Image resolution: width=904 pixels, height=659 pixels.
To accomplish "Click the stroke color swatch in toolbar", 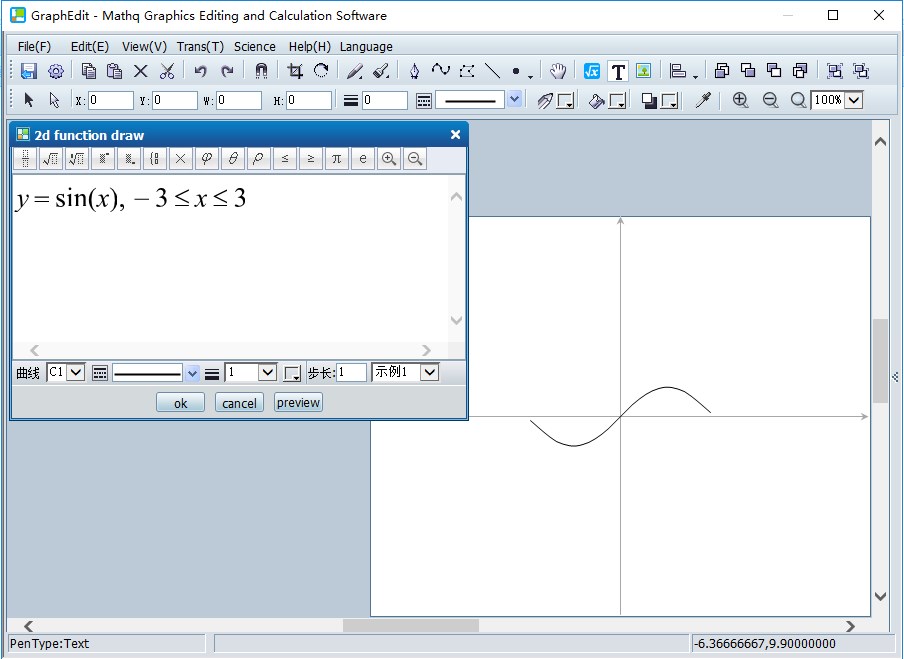I will [x=566, y=101].
